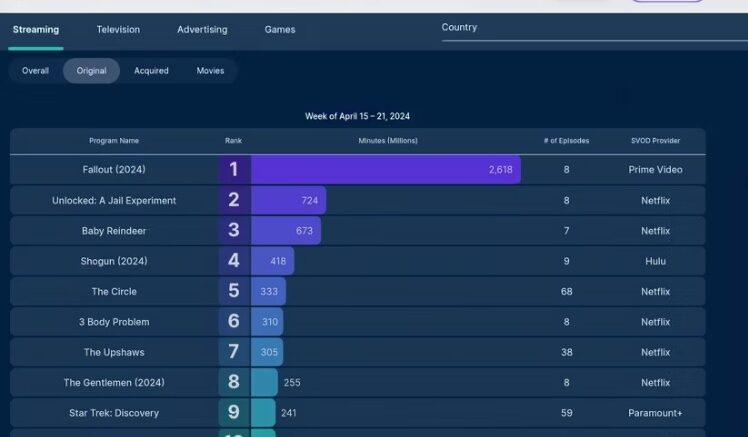Select the Games tab

coord(280,30)
